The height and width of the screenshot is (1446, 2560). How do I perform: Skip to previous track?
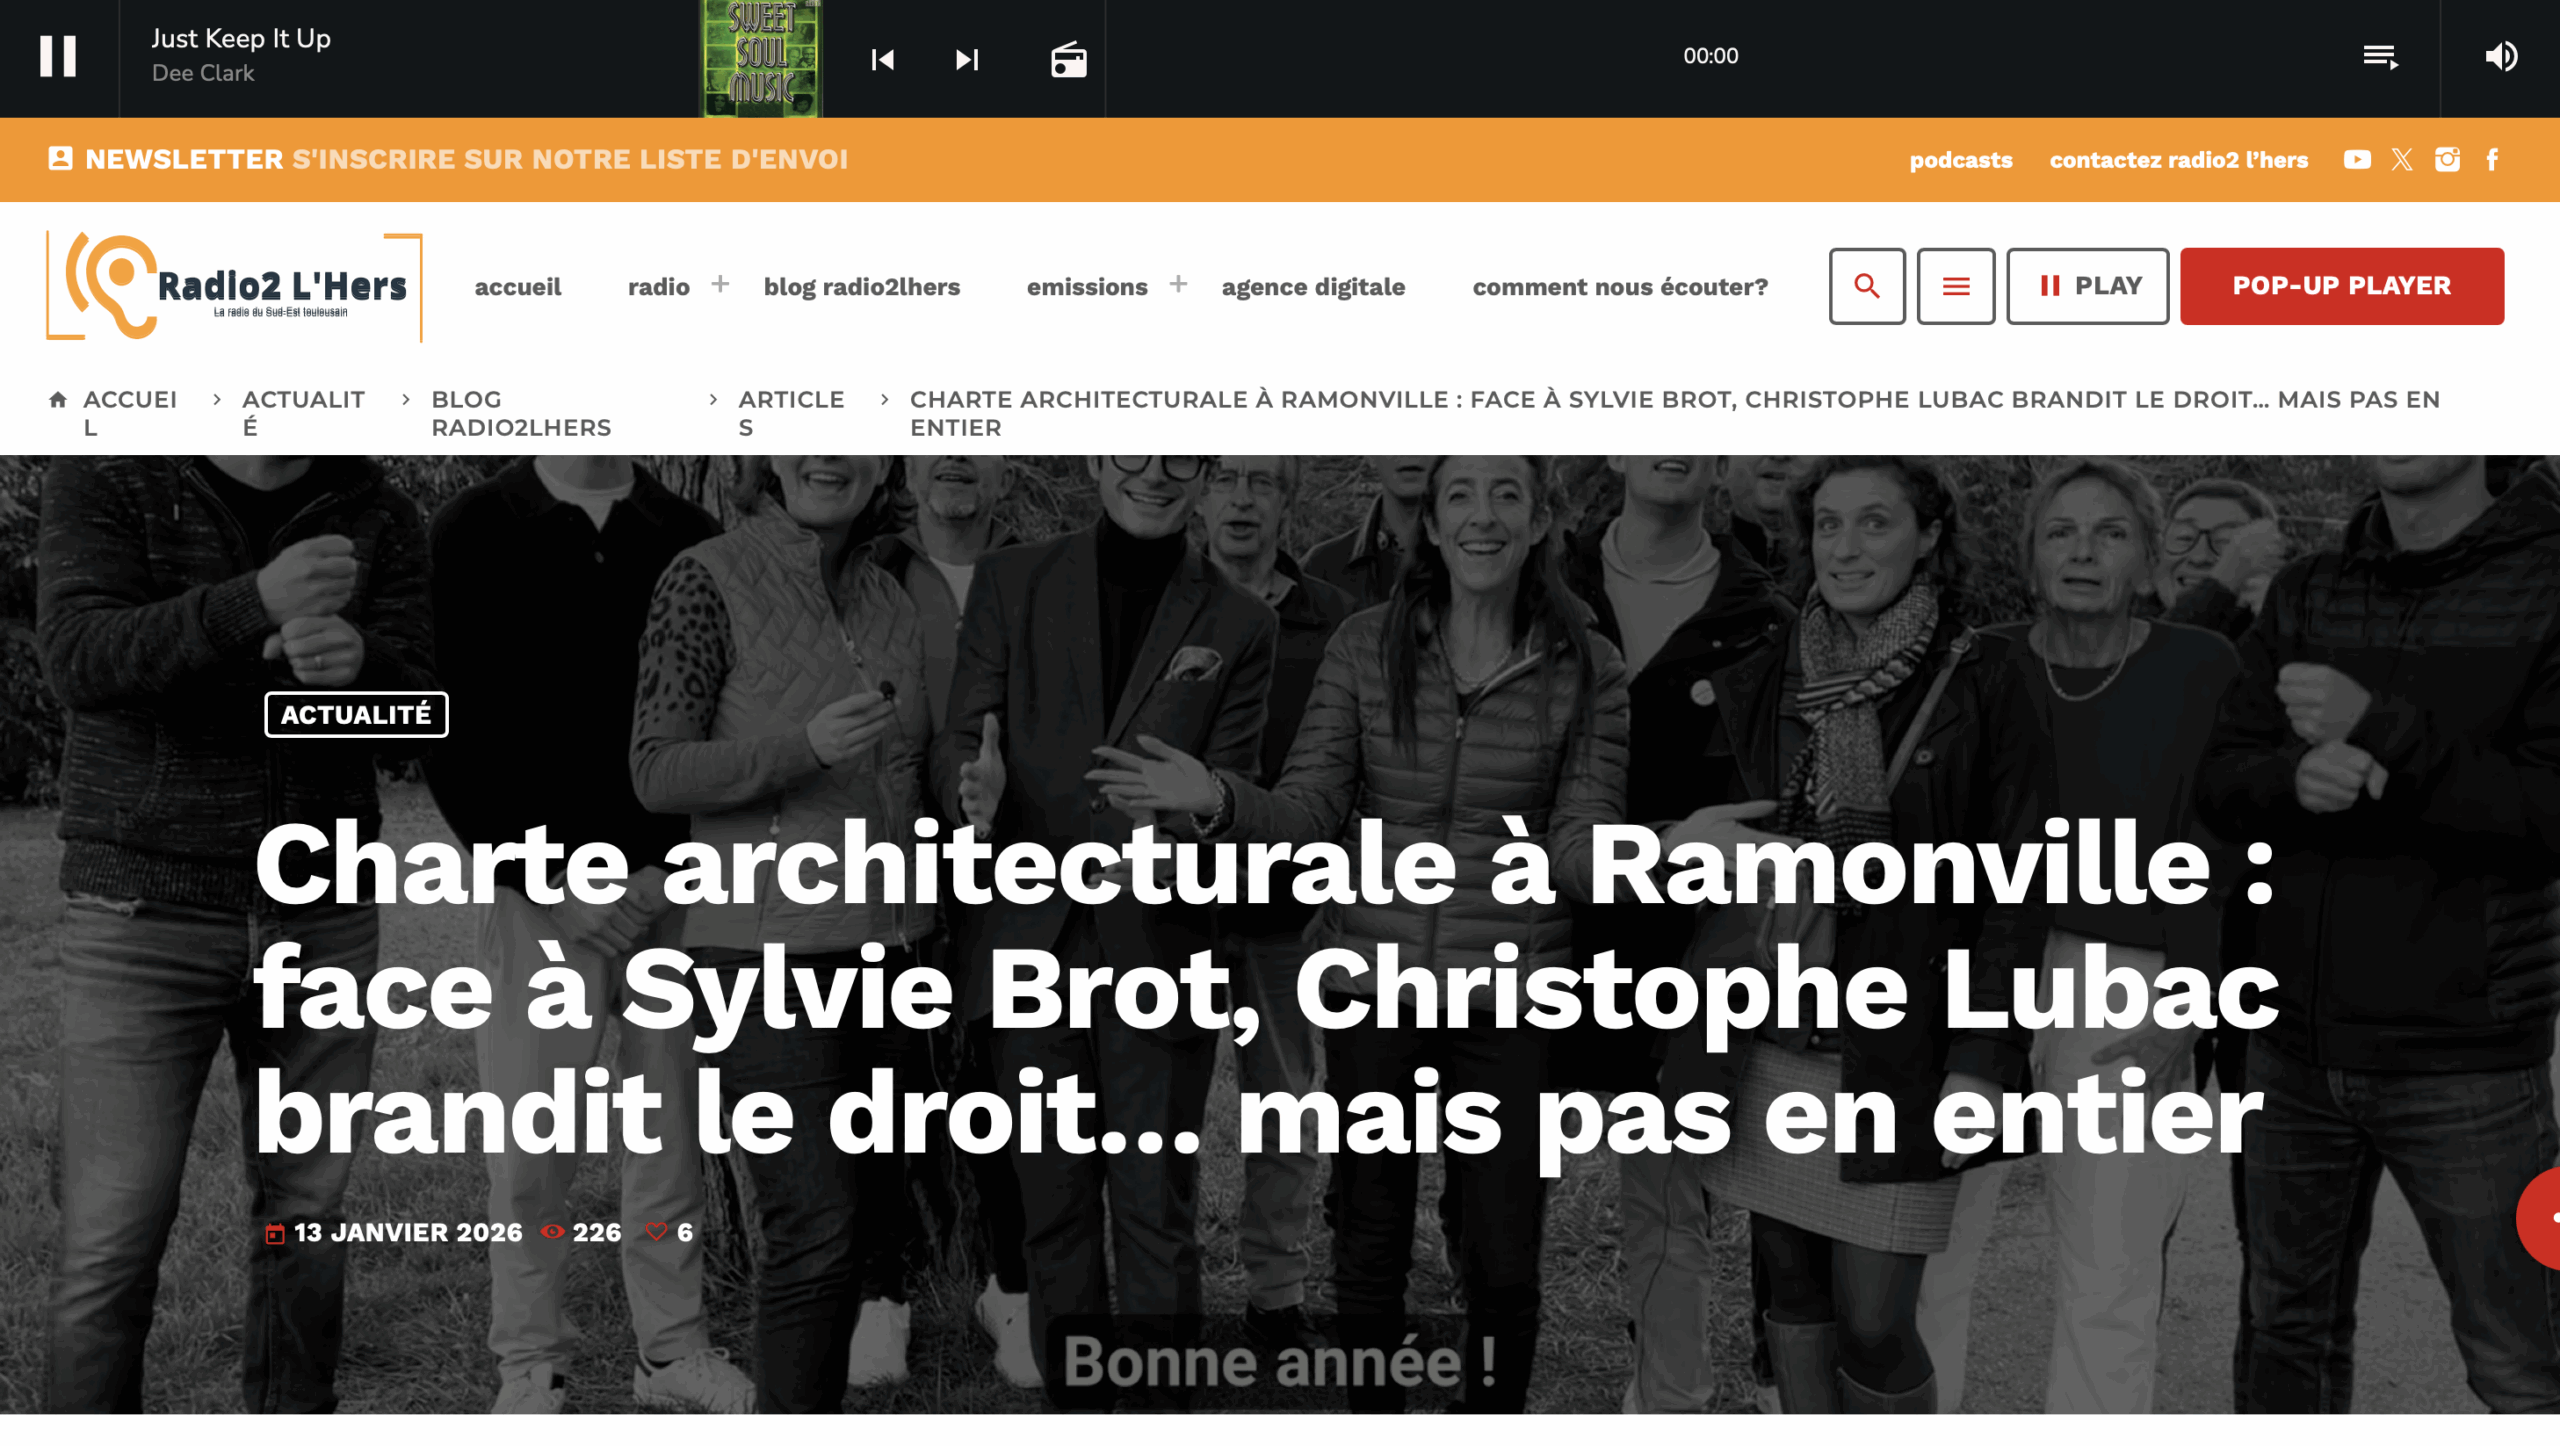click(x=882, y=60)
